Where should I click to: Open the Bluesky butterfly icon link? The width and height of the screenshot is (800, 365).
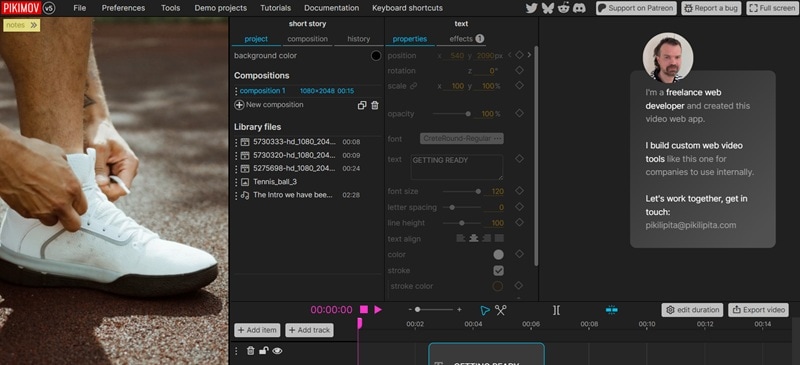click(548, 8)
